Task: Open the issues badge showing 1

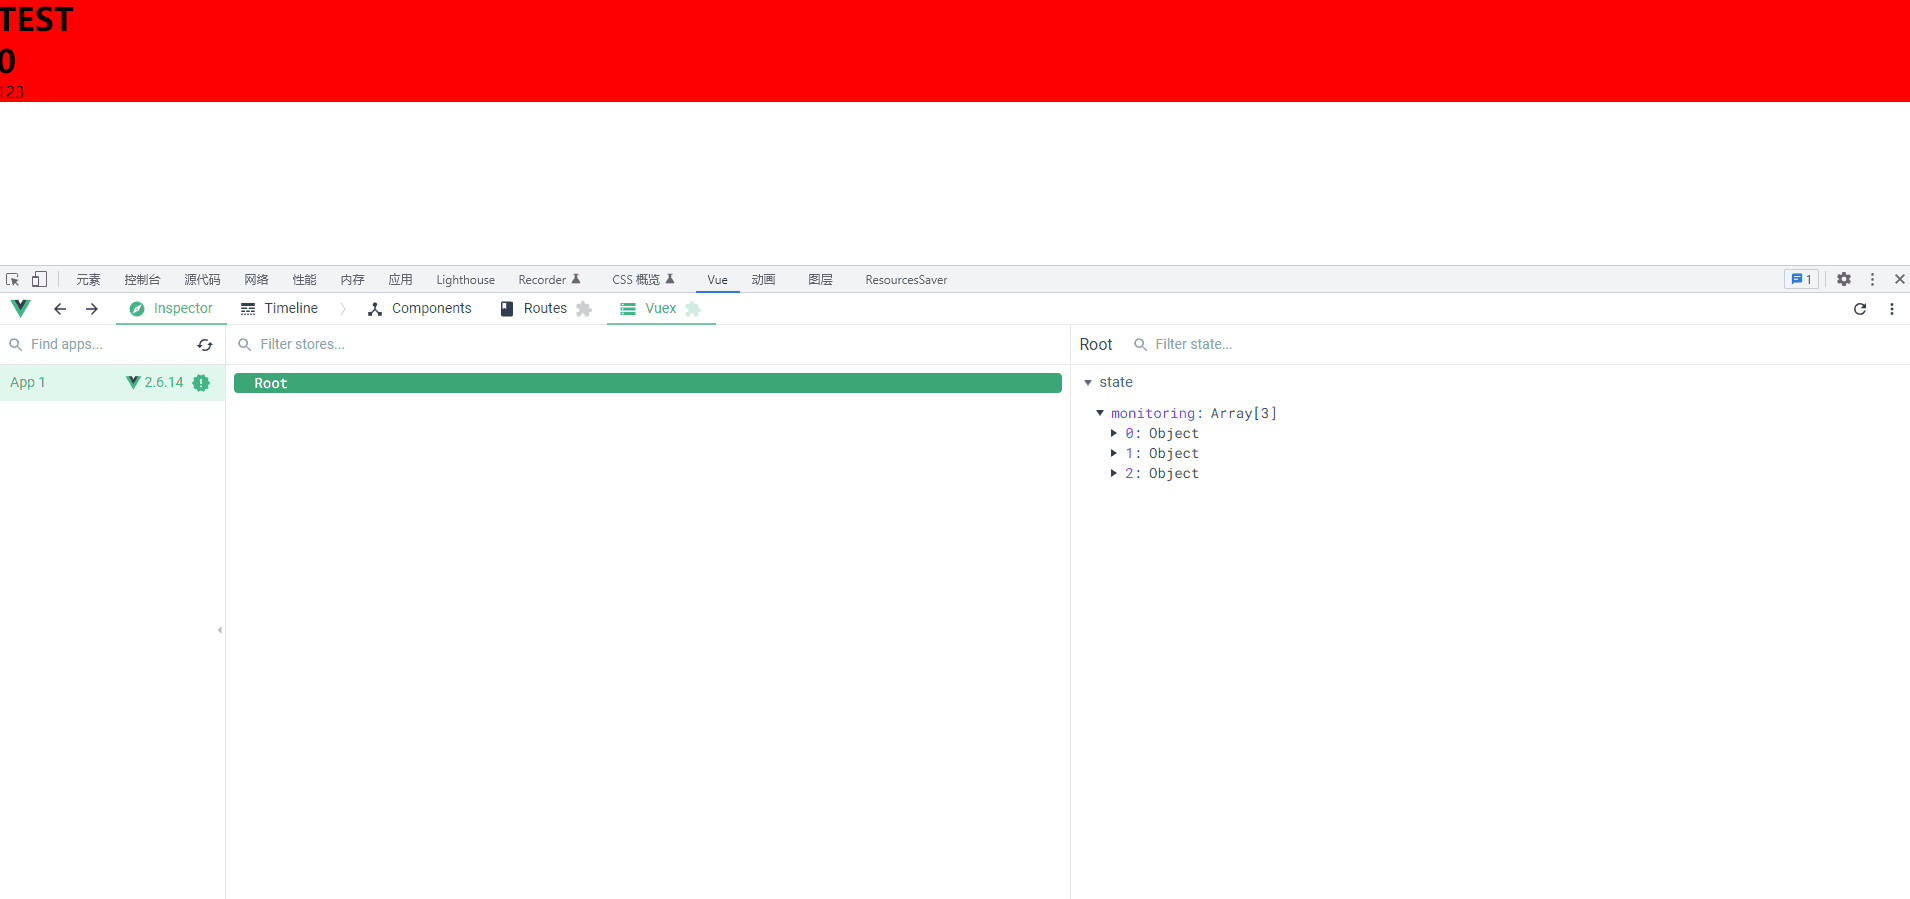Action: [x=1801, y=280]
